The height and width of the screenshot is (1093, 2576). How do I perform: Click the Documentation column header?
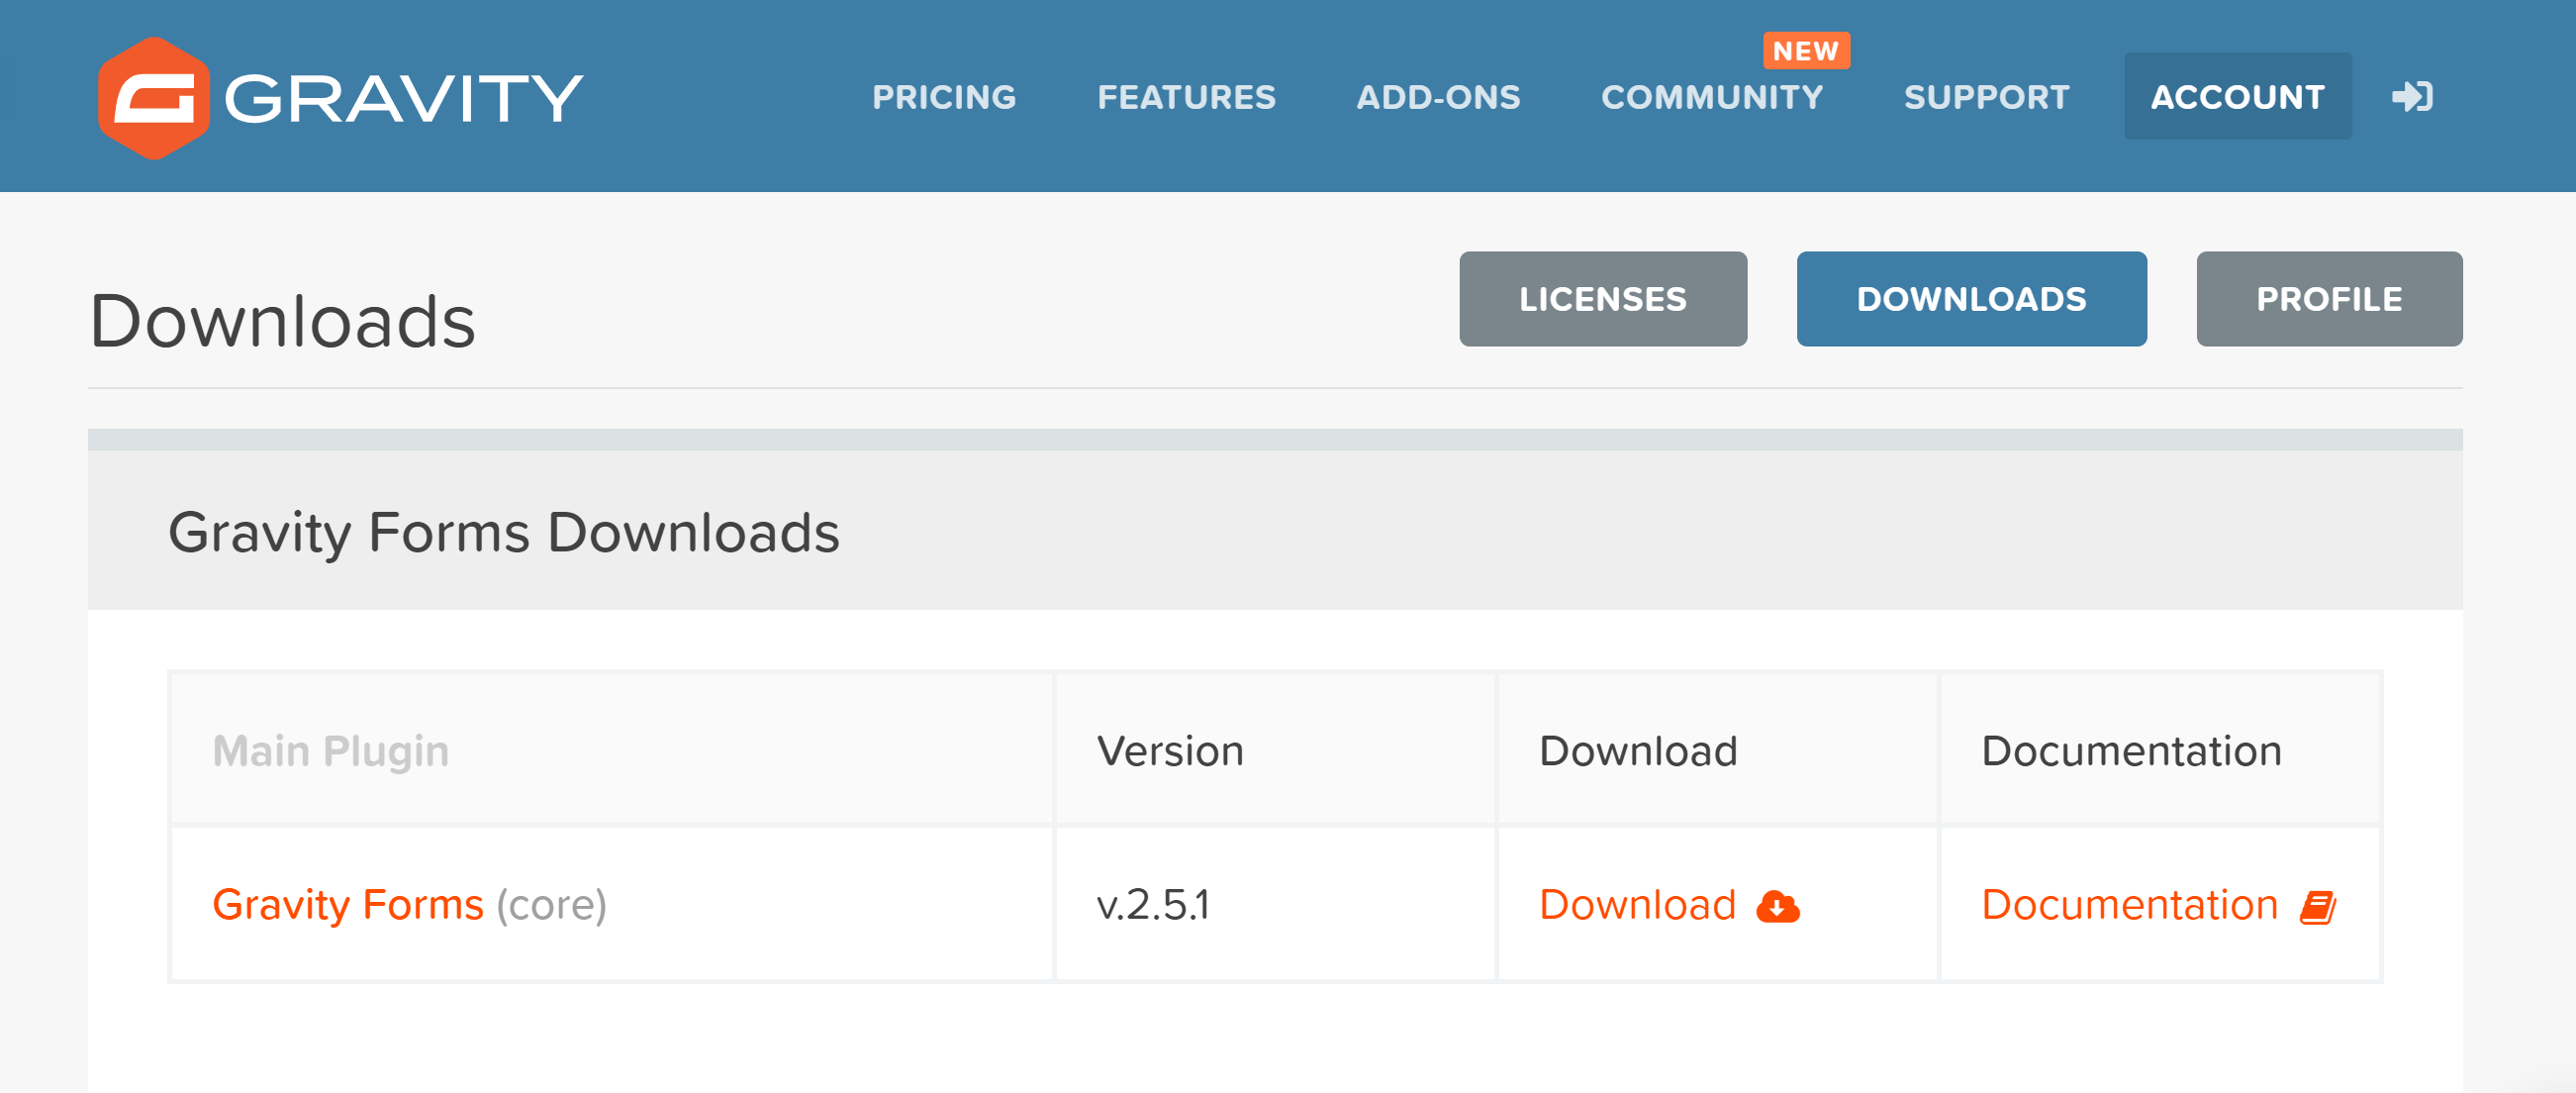tap(2131, 751)
